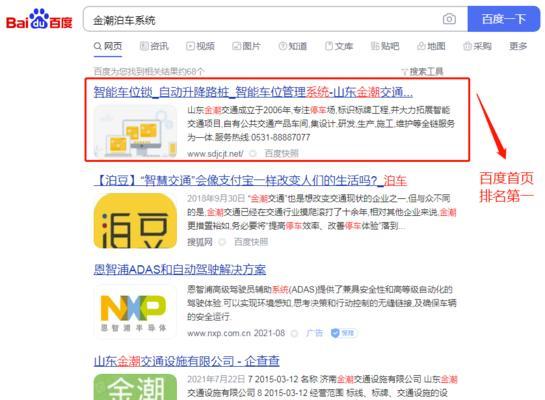Click the 采购 tab icon
Screen dimensions: 545x400
tap(467, 46)
